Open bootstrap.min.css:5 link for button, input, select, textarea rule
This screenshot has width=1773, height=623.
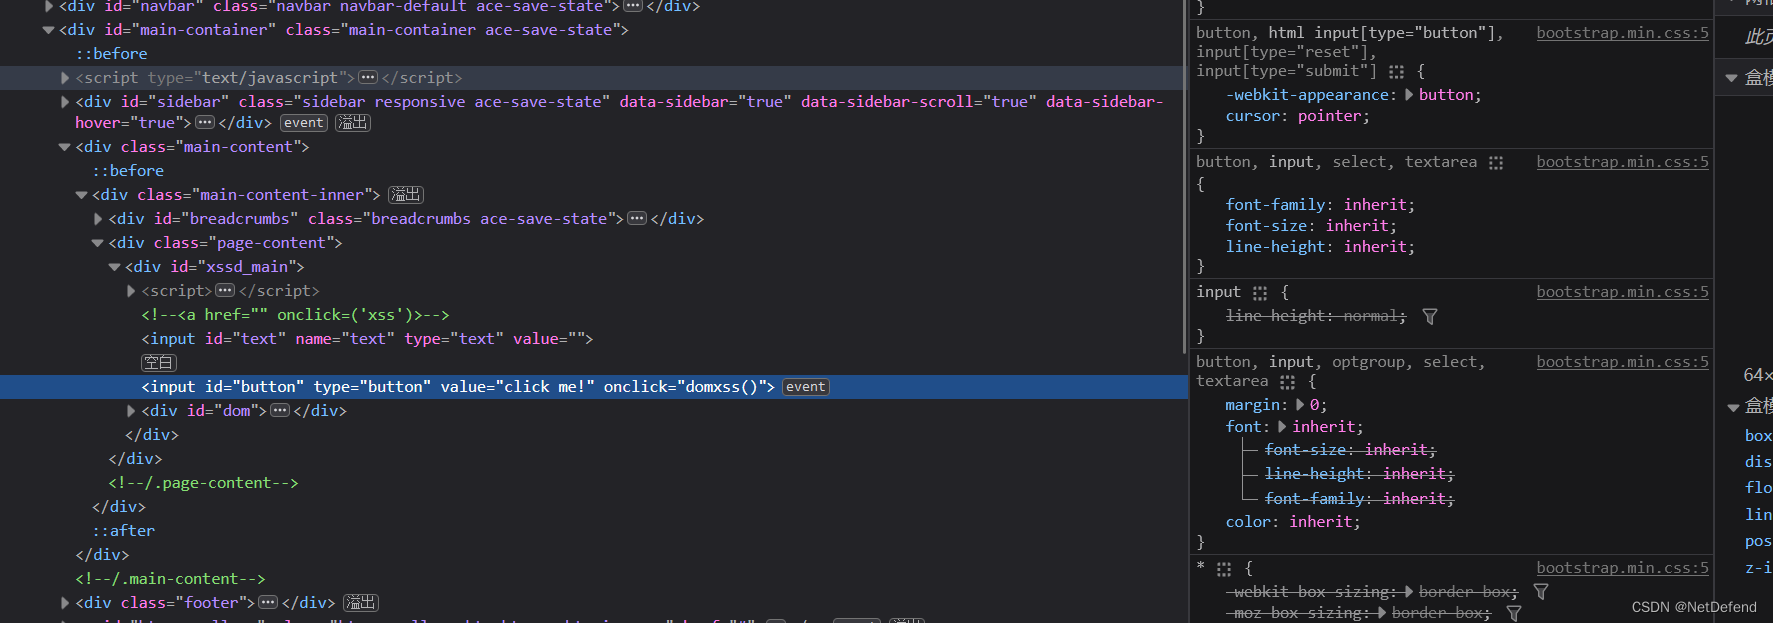(1622, 162)
